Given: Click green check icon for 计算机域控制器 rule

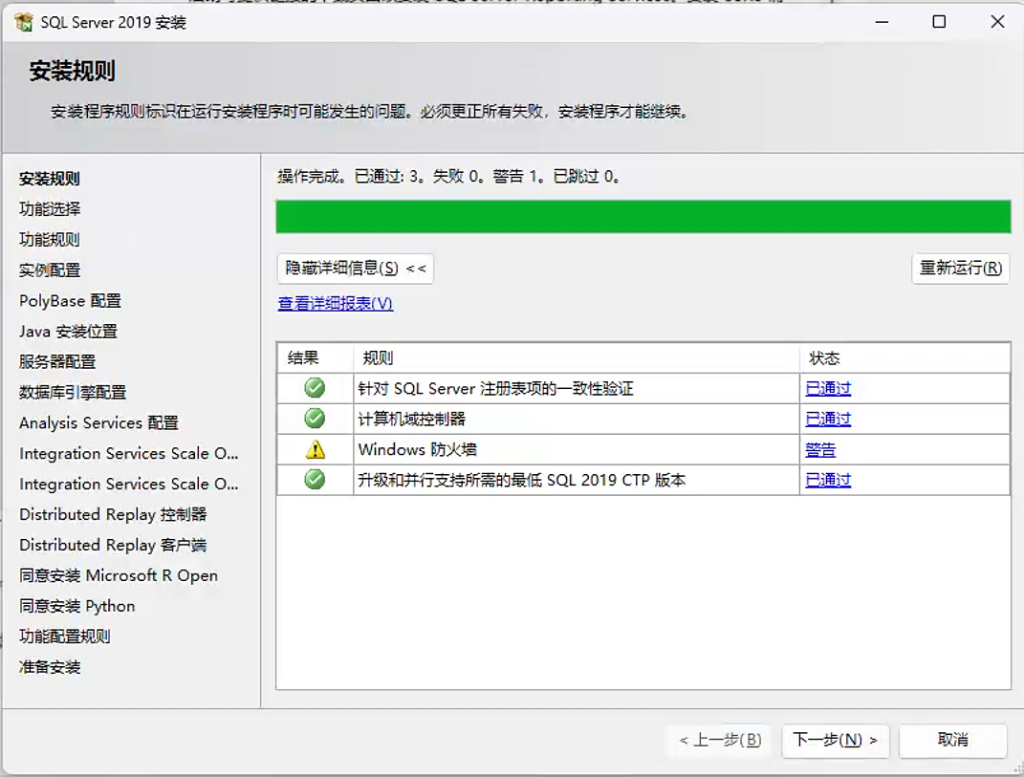Looking at the screenshot, I should click(x=315, y=419).
